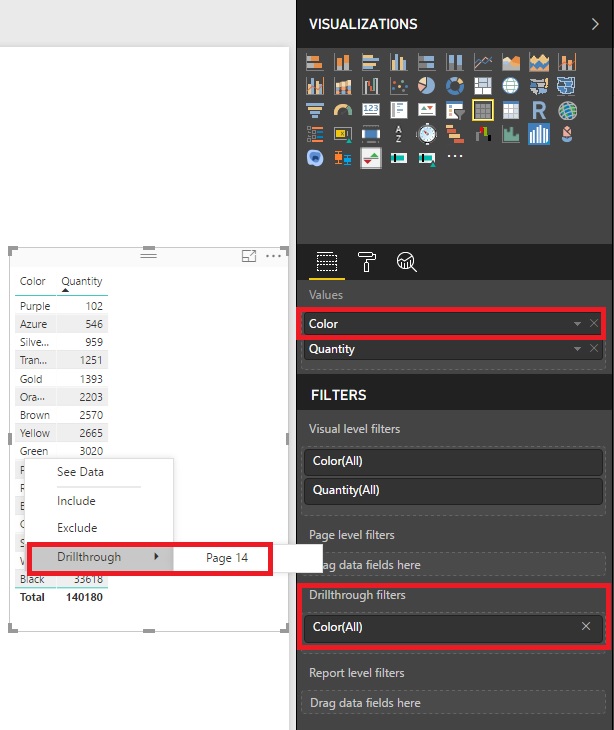Click Report level filters drop area

pyautogui.click(x=453, y=703)
